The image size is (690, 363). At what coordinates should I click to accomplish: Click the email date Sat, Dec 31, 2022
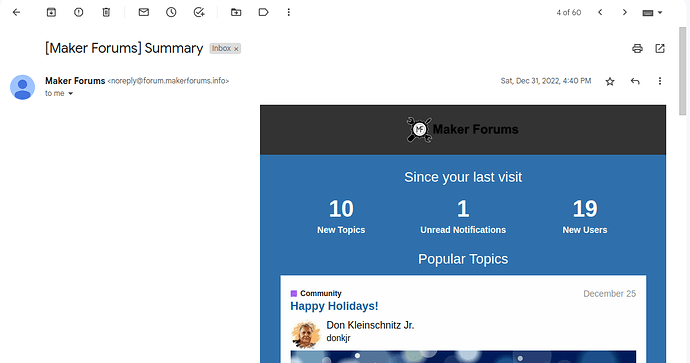click(x=546, y=81)
